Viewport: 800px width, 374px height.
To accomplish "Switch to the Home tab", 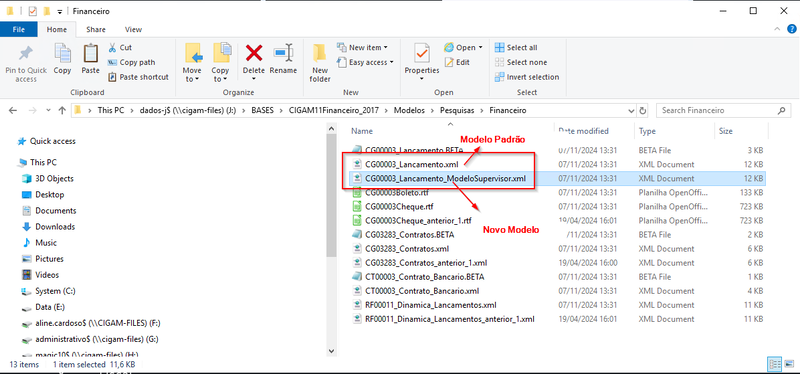I will [x=57, y=30].
